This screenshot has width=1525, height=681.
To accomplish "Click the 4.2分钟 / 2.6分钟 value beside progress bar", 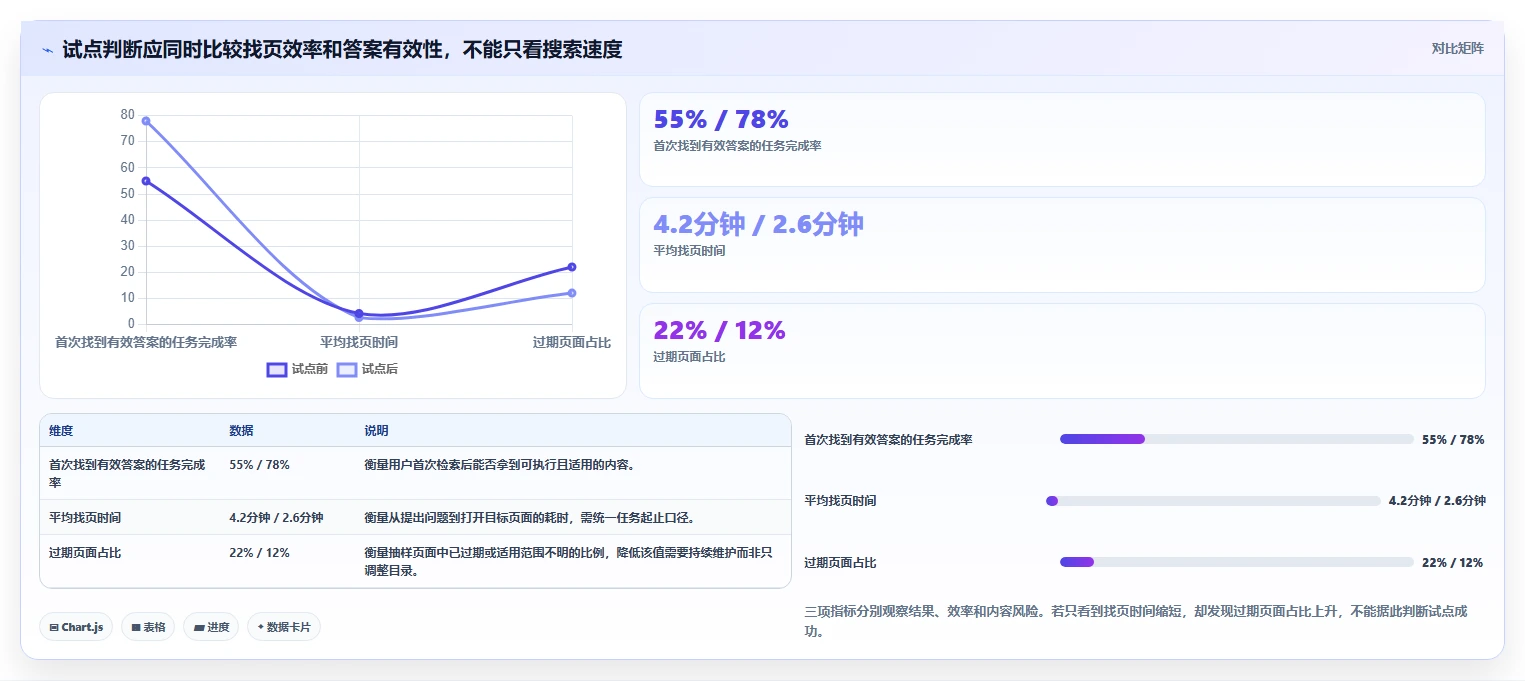I will click(x=1437, y=501).
